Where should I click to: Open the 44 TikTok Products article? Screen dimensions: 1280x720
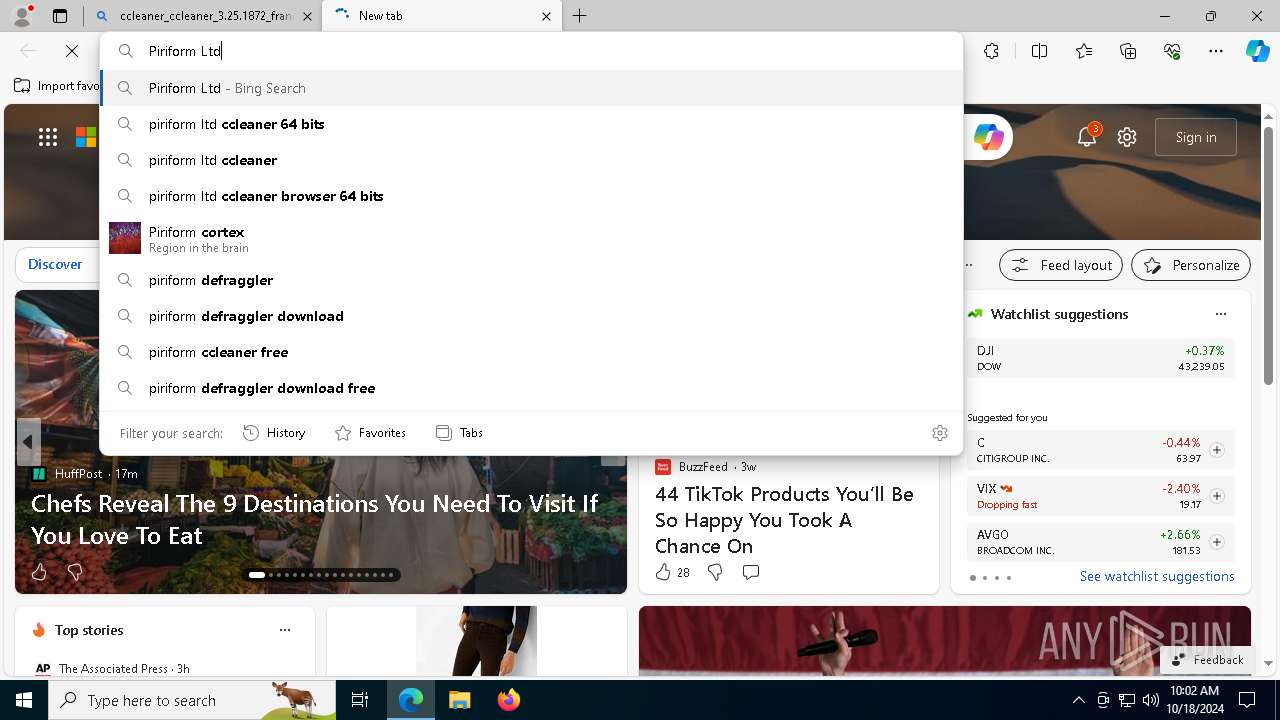tap(785, 520)
